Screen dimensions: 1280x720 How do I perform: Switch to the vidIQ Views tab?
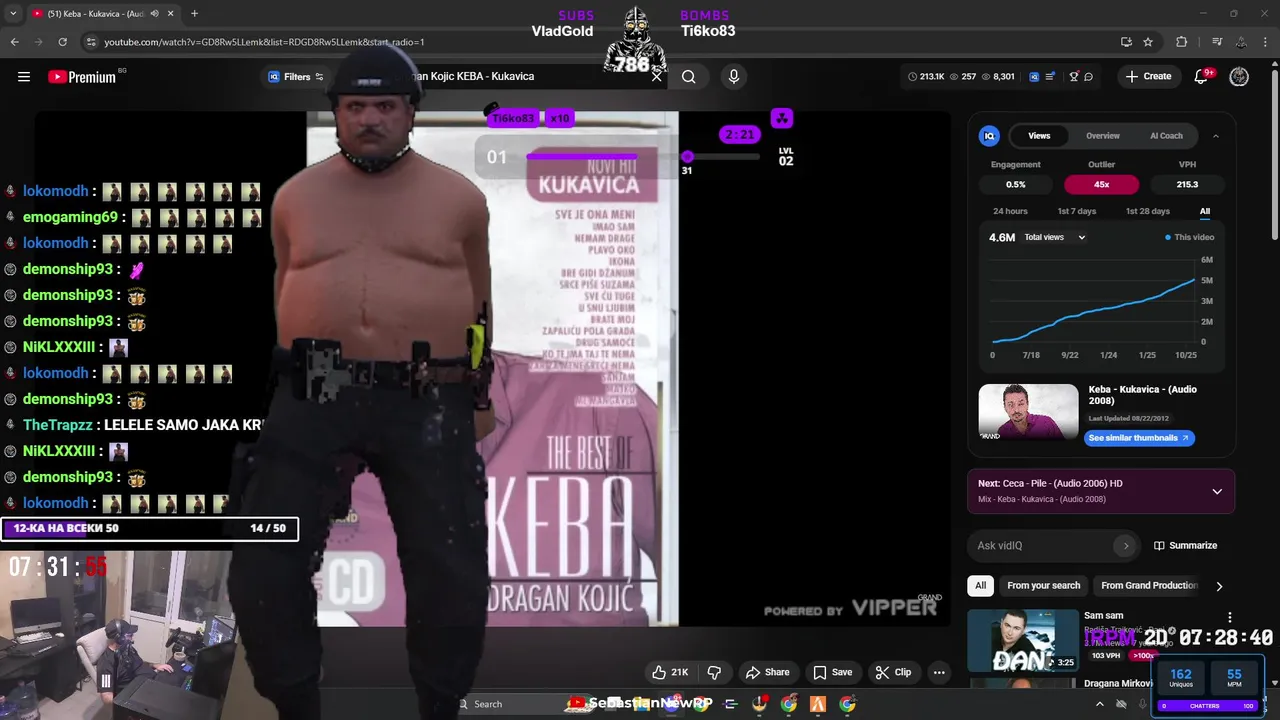click(1039, 136)
